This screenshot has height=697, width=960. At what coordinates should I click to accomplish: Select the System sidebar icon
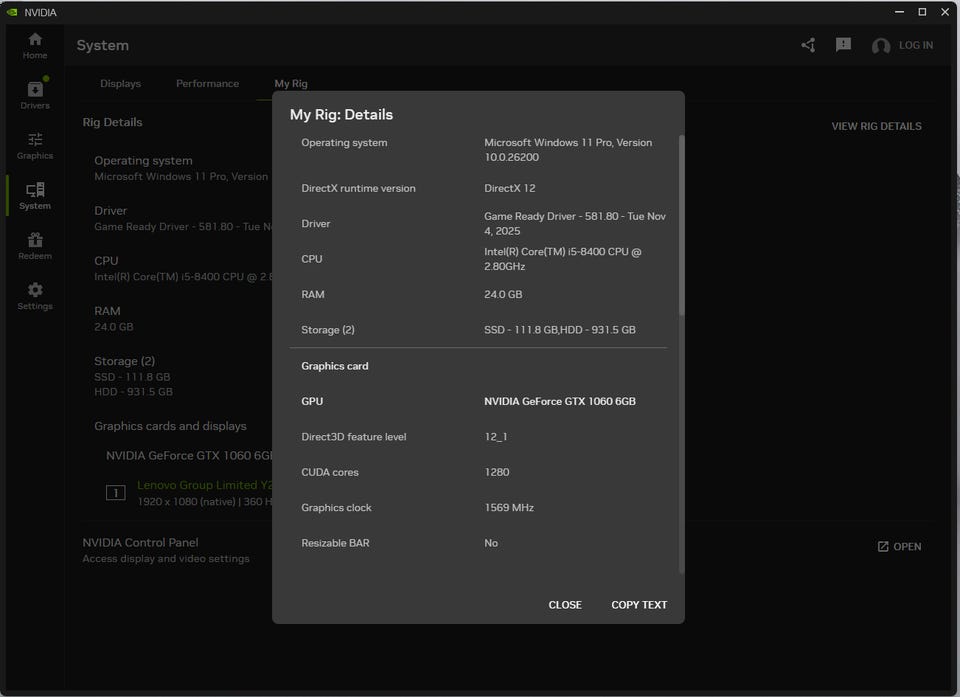pos(35,190)
